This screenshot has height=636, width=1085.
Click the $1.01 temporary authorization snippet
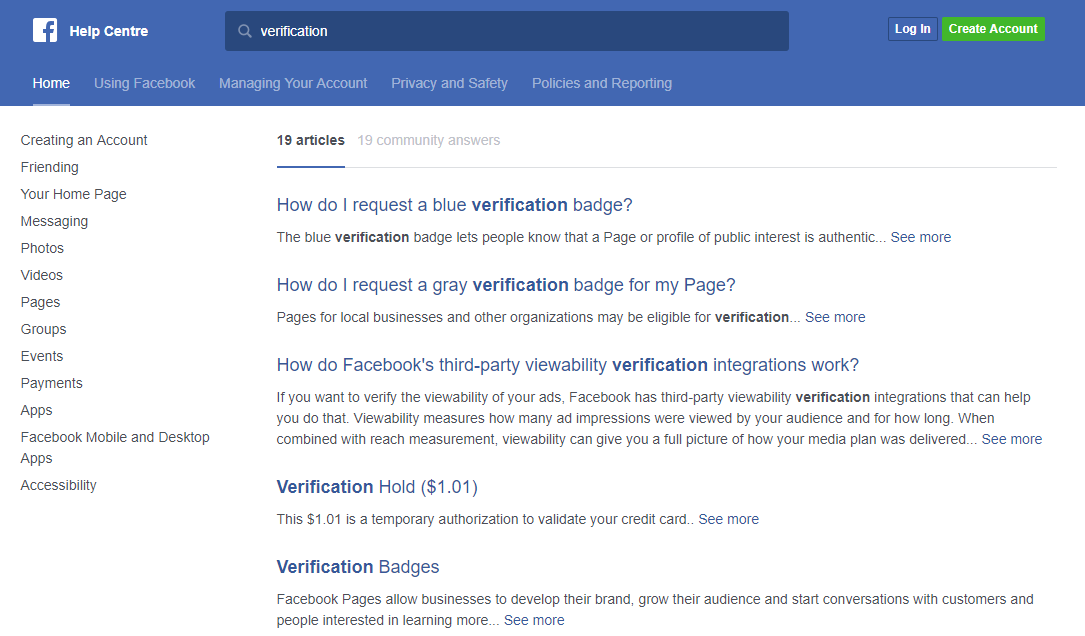coord(484,520)
